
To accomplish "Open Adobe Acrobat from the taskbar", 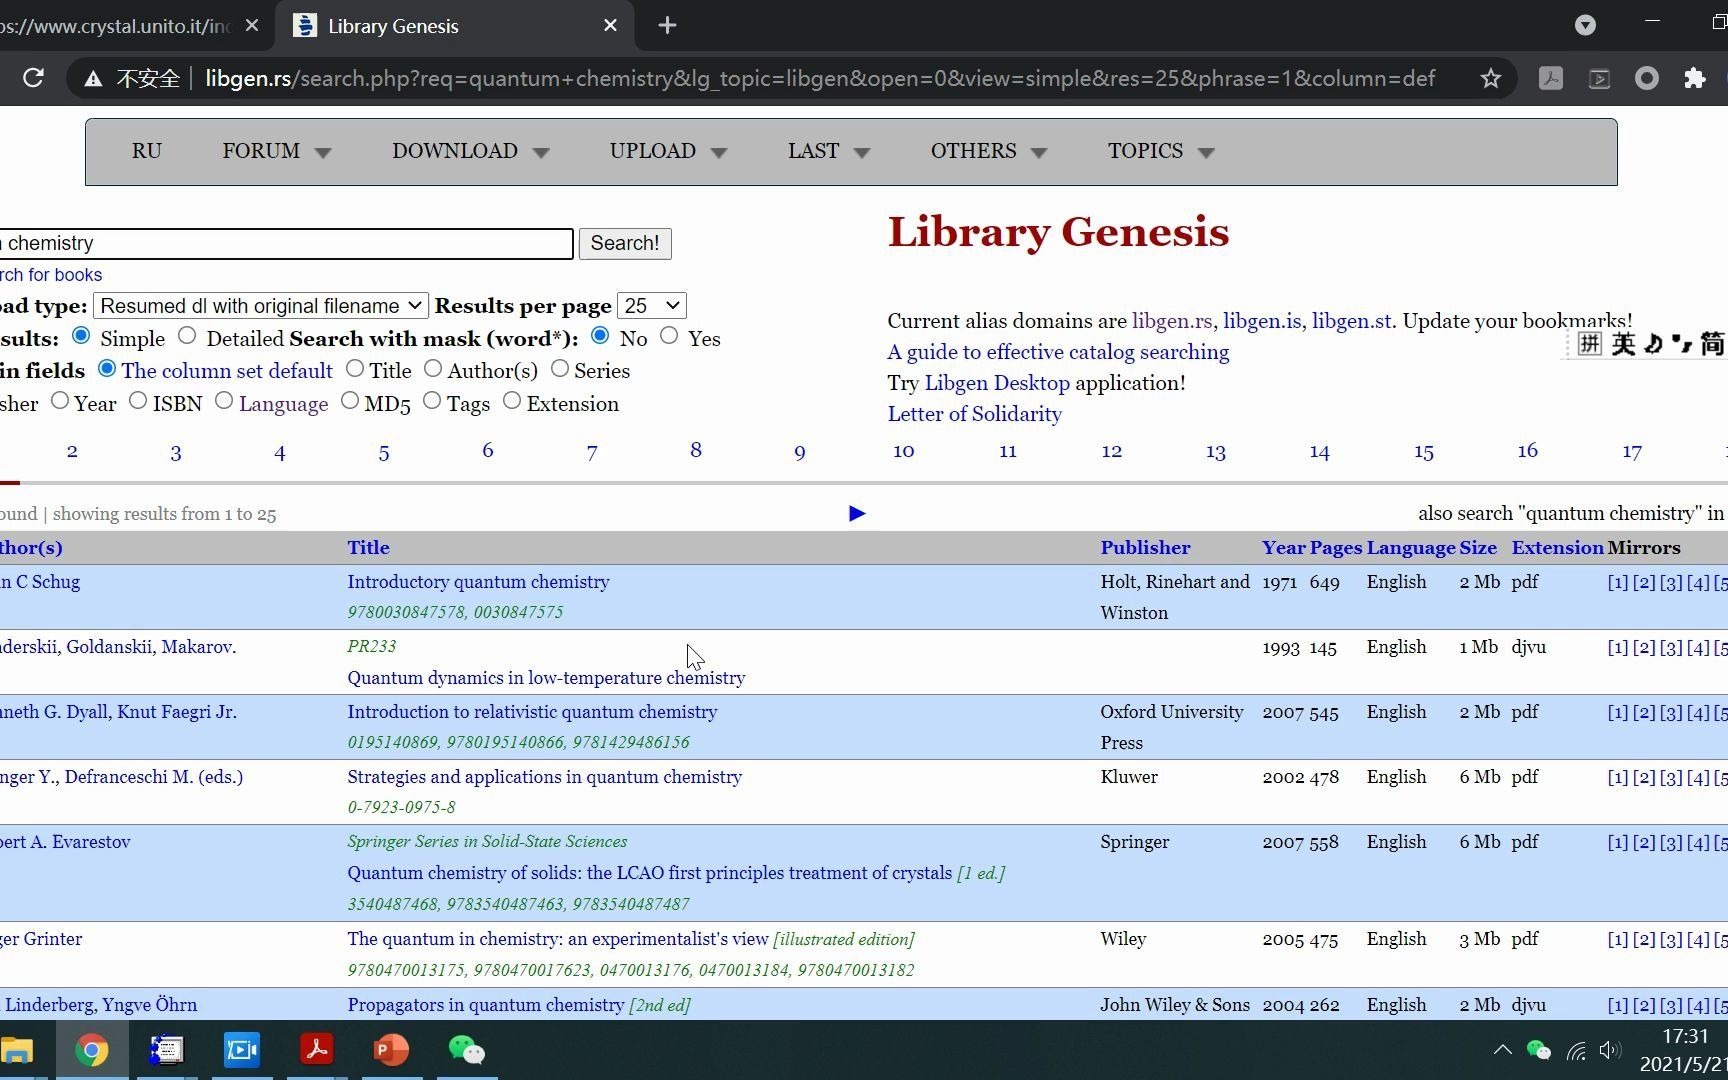I will tap(316, 1050).
